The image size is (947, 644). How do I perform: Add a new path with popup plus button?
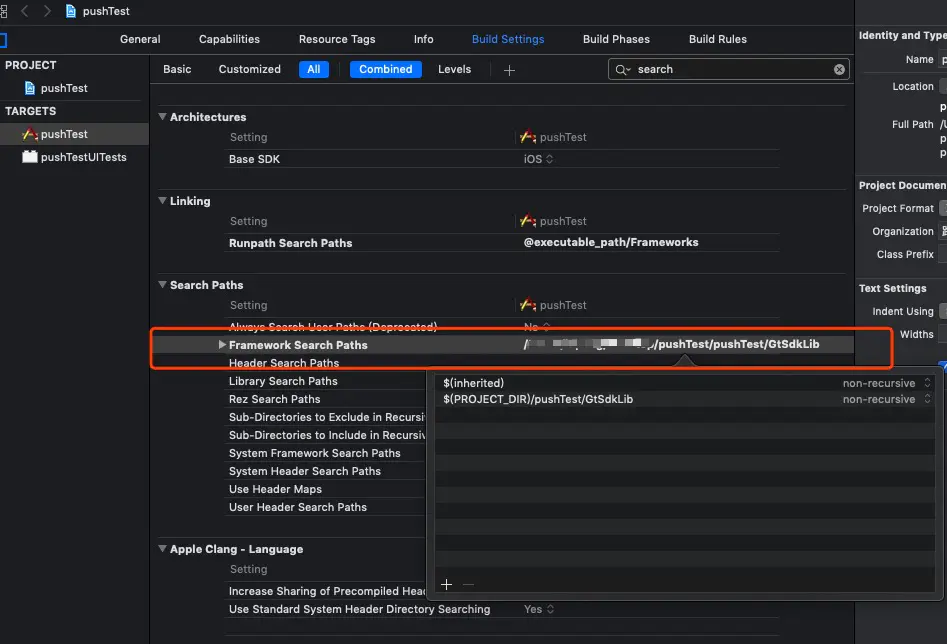pyautogui.click(x=446, y=584)
